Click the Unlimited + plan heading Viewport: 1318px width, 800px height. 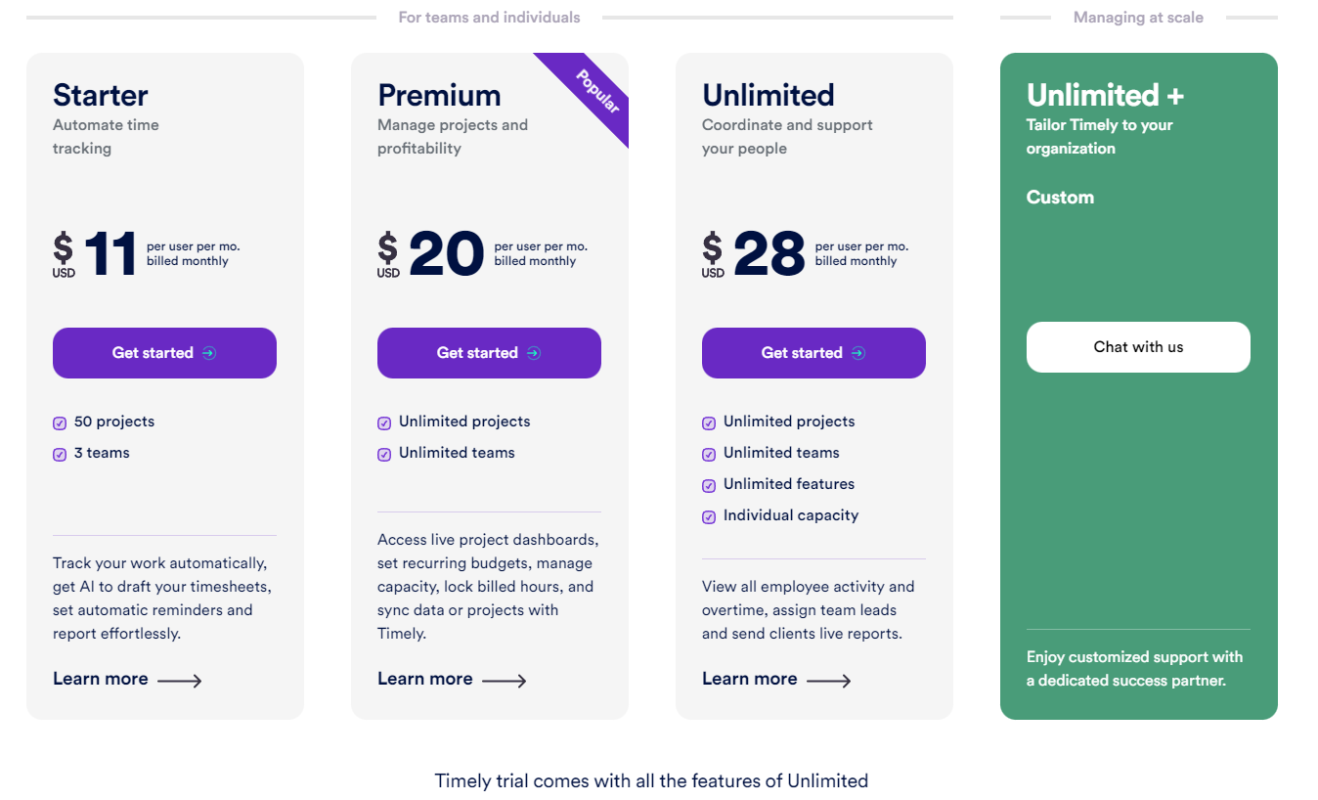[x=1105, y=95]
